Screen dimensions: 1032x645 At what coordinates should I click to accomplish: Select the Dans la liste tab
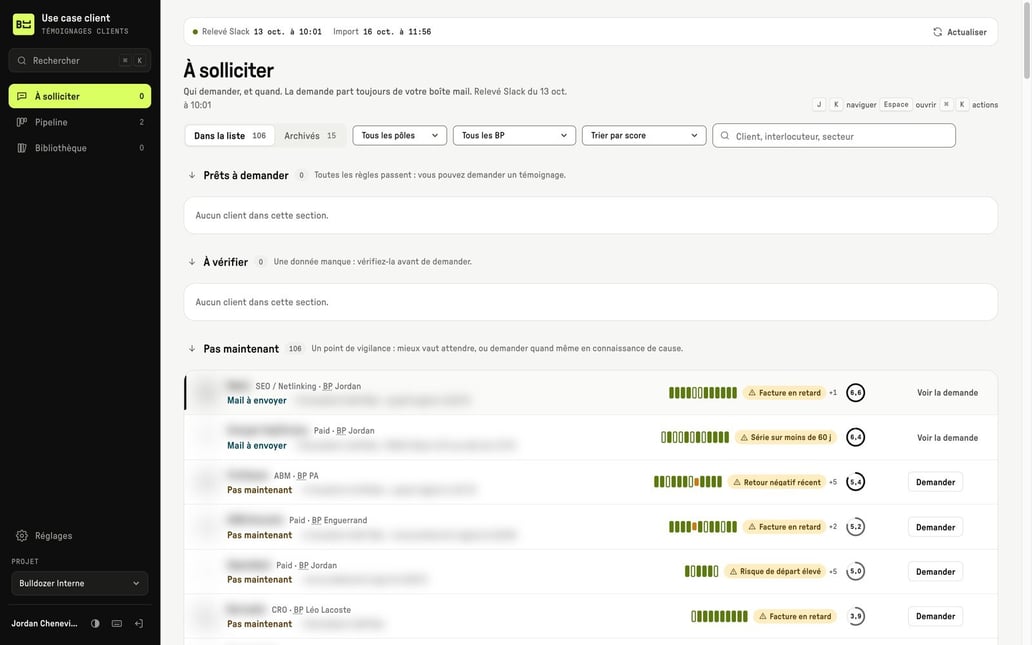click(x=230, y=136)
